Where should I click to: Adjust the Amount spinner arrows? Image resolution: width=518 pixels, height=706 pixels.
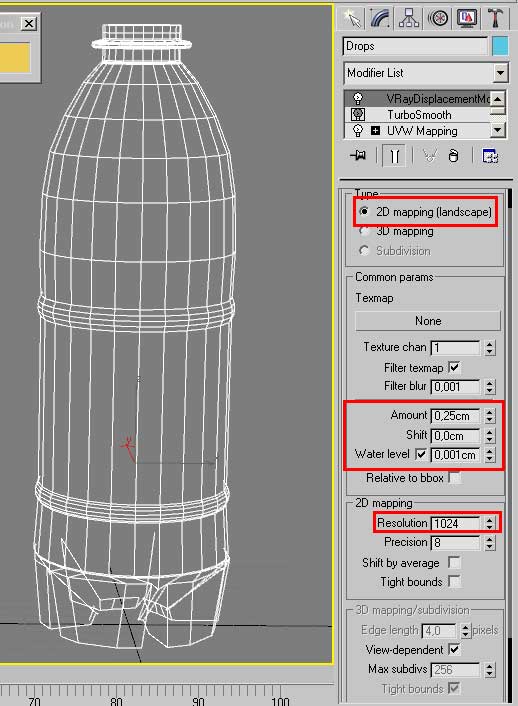[490, 416]
